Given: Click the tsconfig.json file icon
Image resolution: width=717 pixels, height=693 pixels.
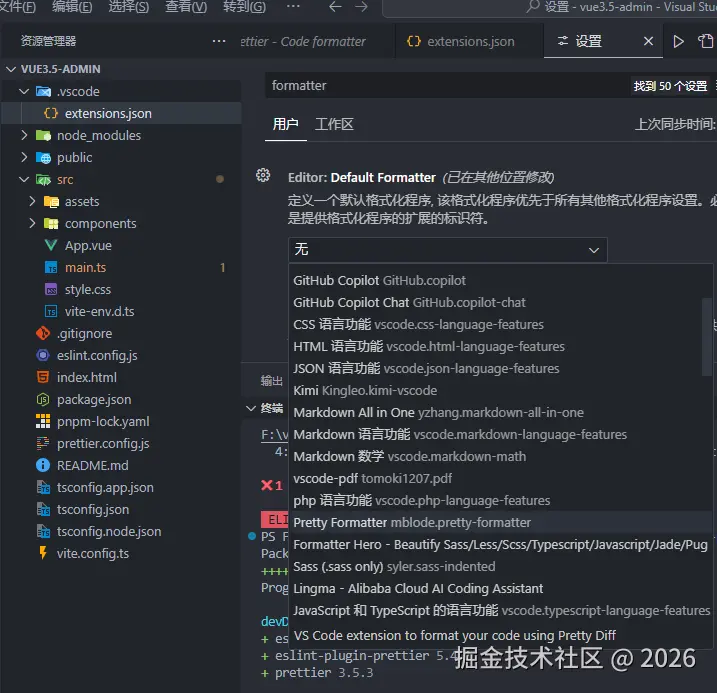Looking at the screenshot, I should 43,509.
